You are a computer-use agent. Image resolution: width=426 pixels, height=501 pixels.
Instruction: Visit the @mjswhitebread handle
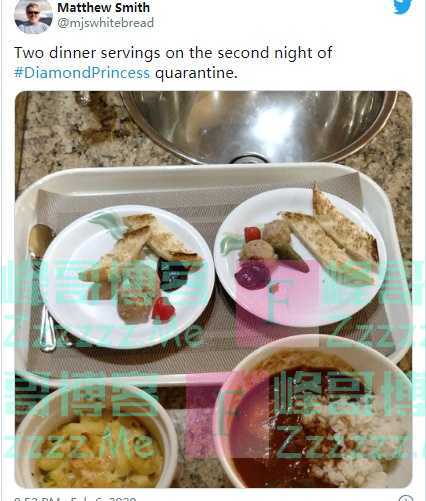(106, 23)
